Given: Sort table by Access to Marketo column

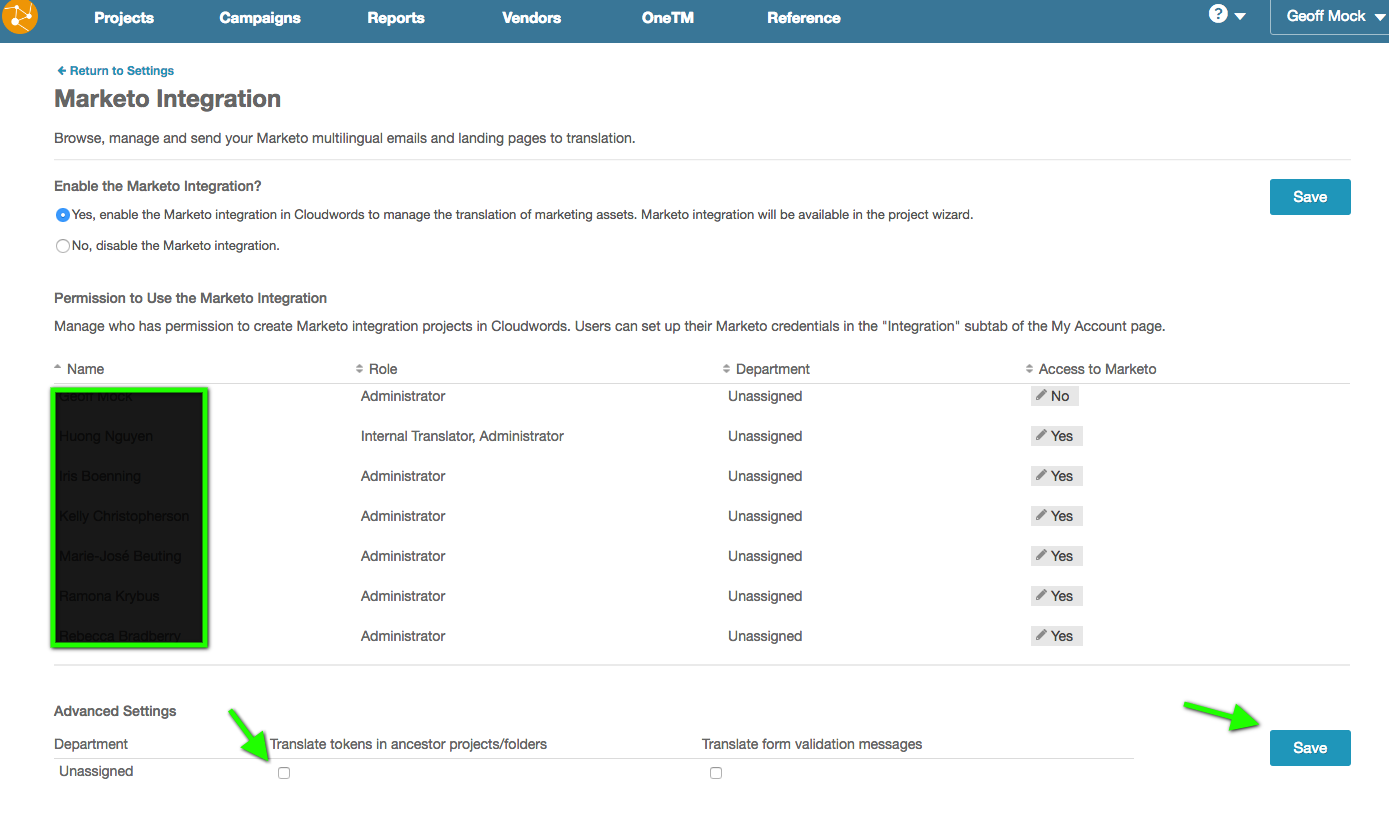Looking at the screenshot, I should (1096, 369).
